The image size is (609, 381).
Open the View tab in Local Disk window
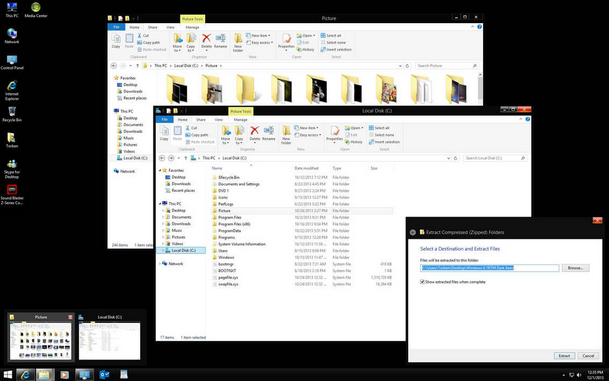[x=219, y=120]
